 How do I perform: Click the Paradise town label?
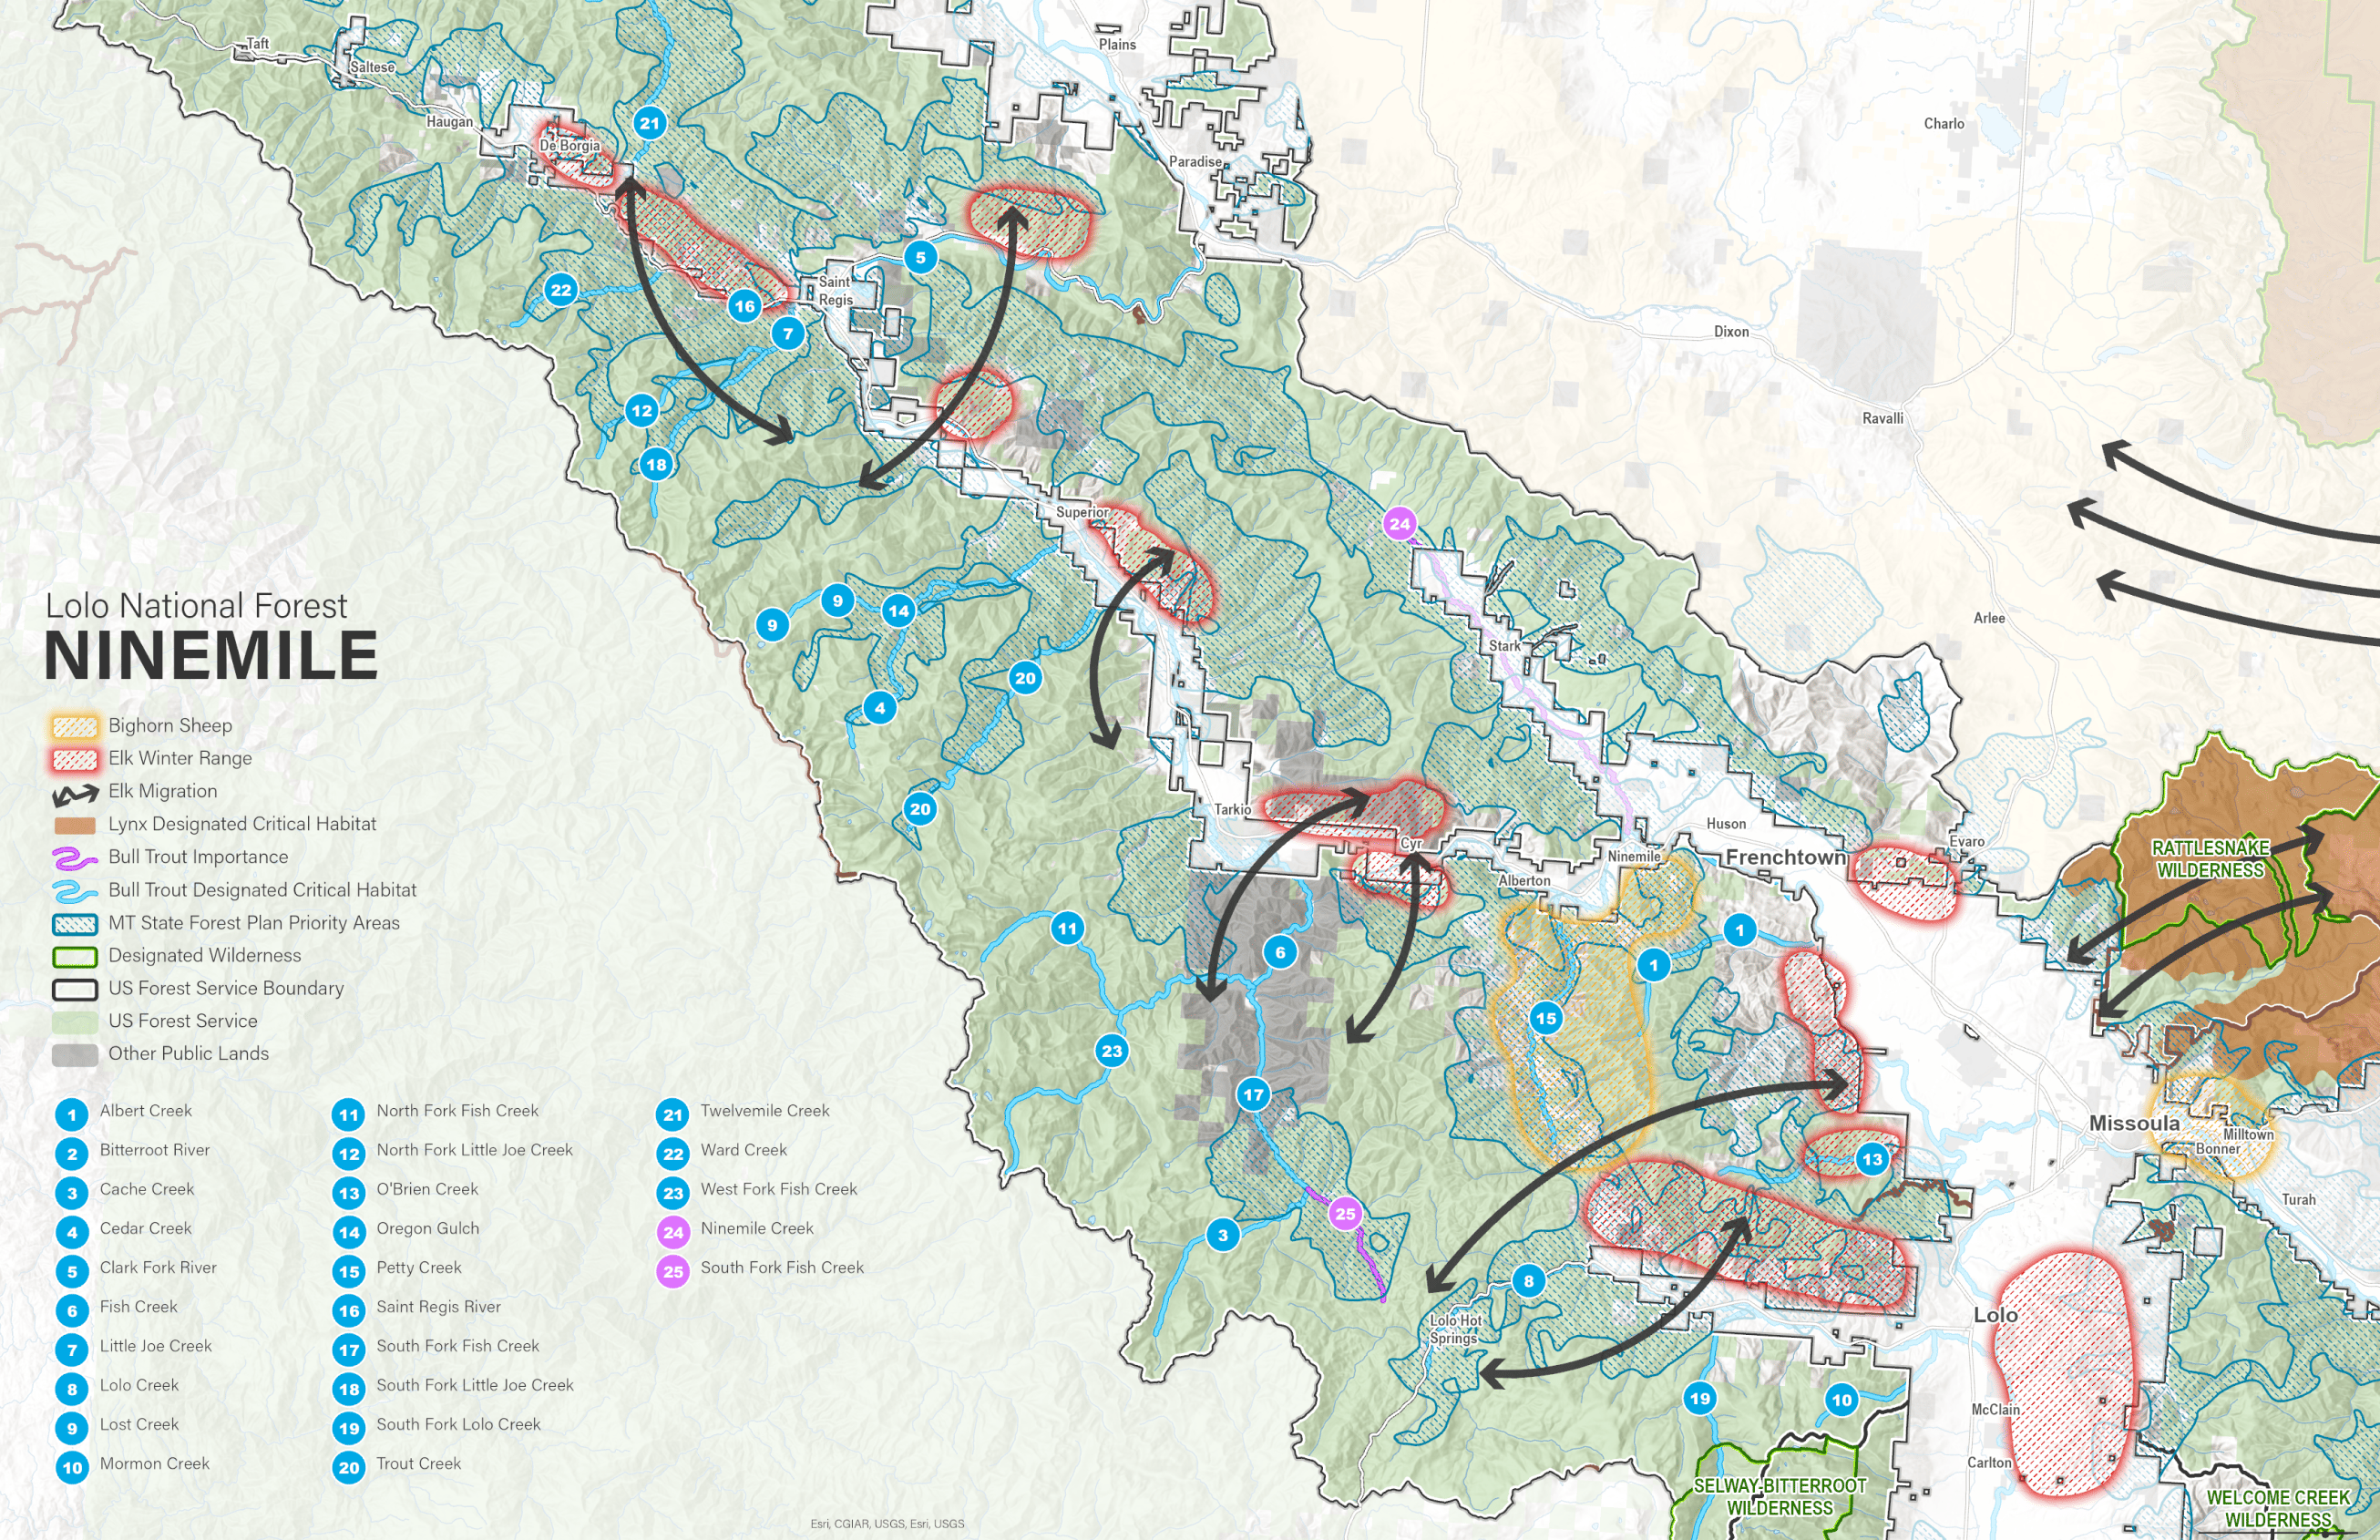[x=1195, y=162]
